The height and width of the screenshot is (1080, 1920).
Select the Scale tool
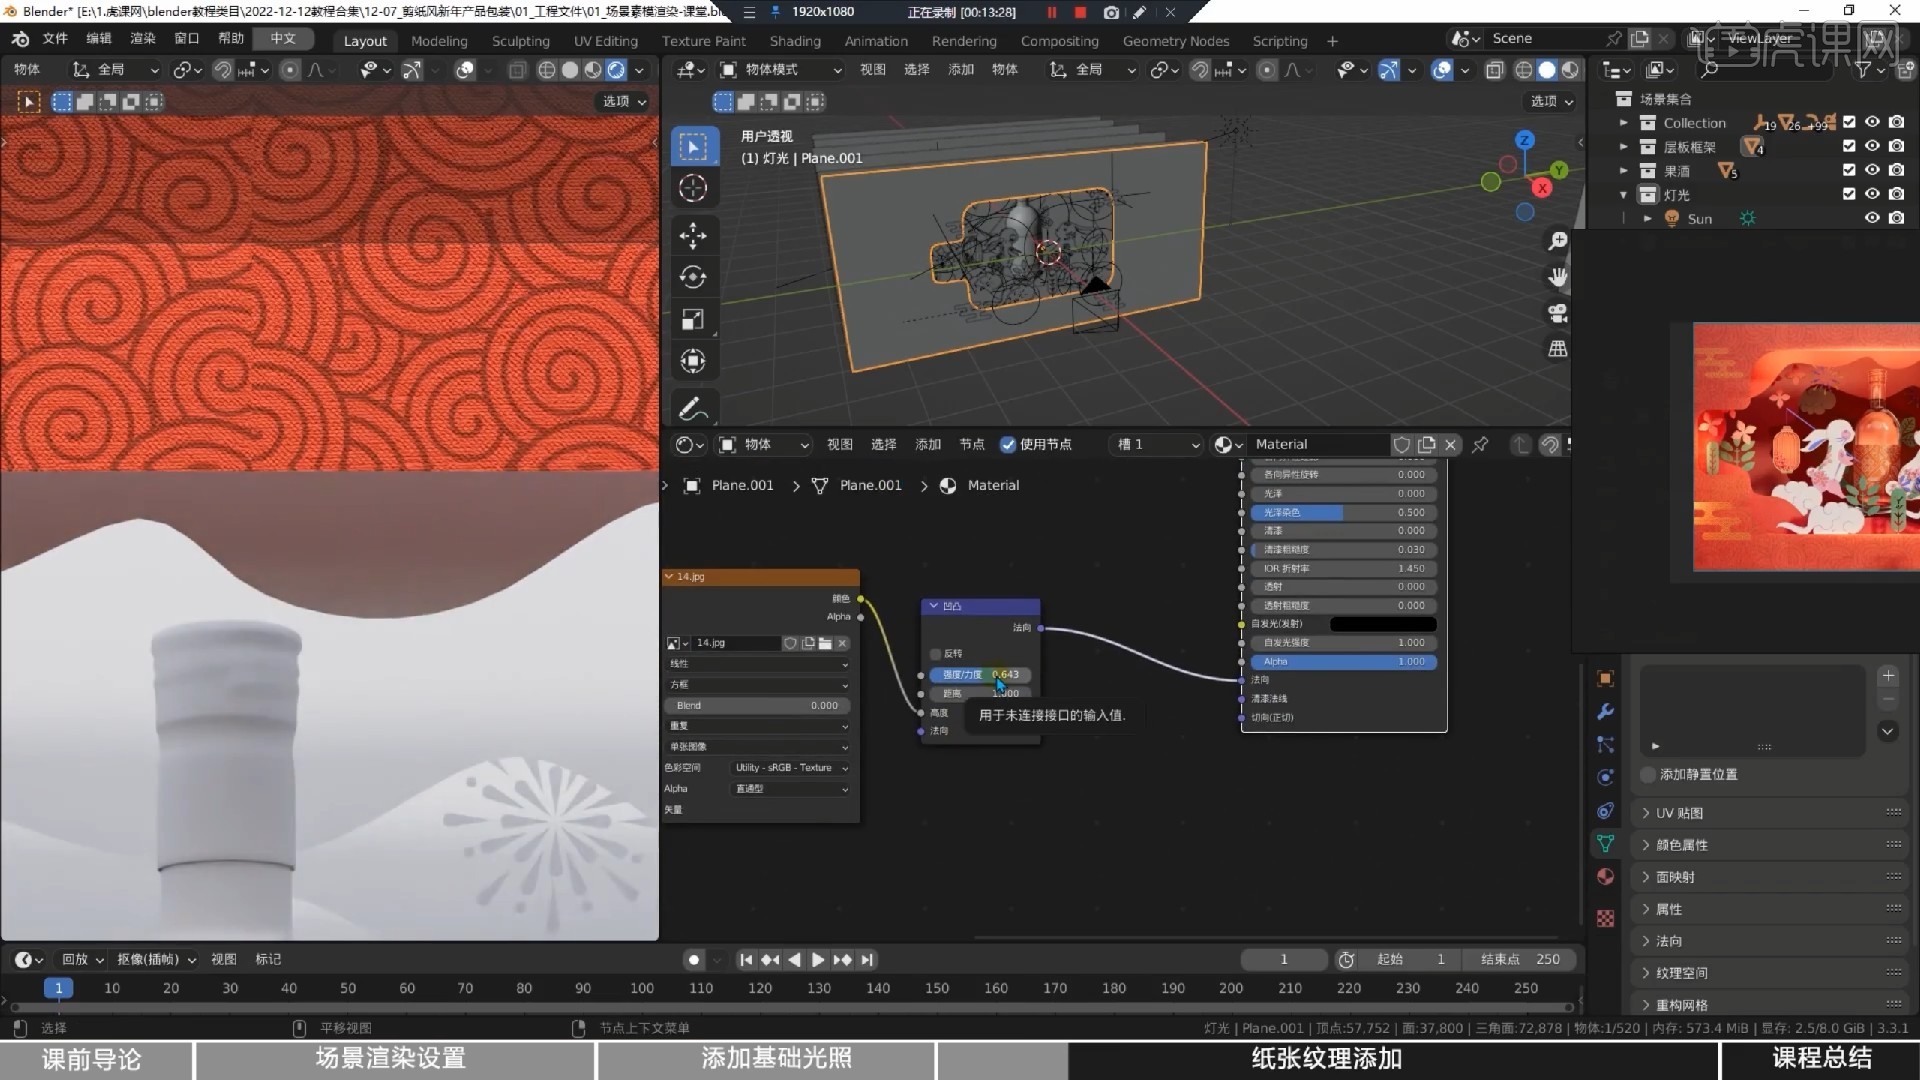[x=693, y=319]
